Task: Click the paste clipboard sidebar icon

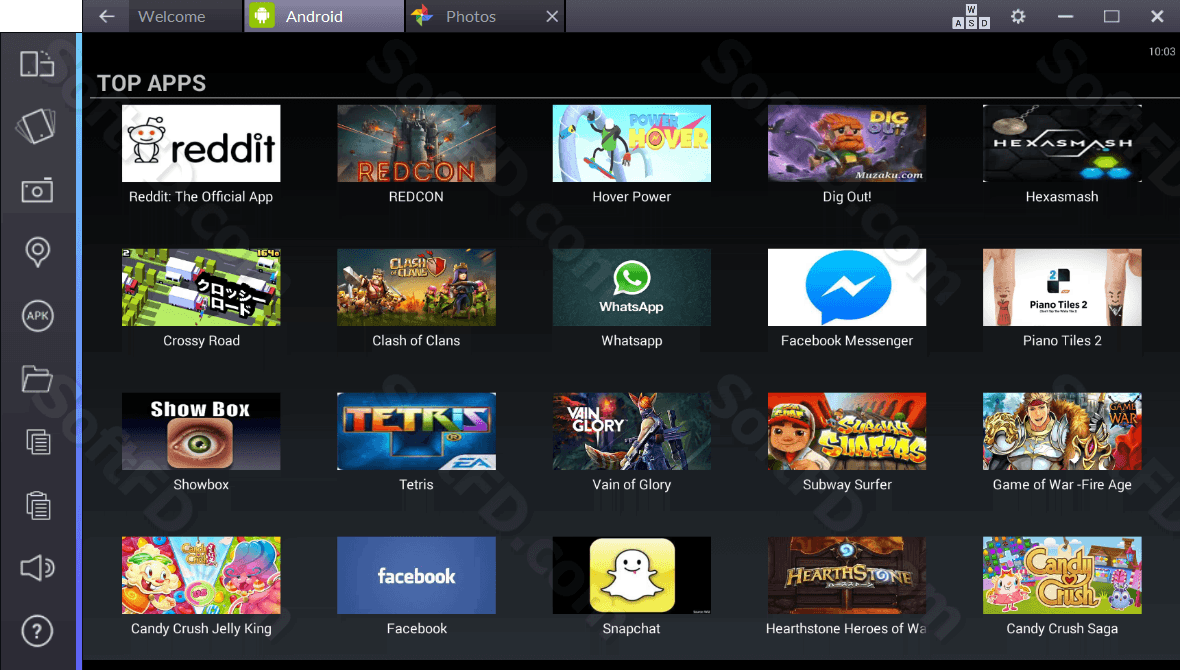Action: point(38,505)
